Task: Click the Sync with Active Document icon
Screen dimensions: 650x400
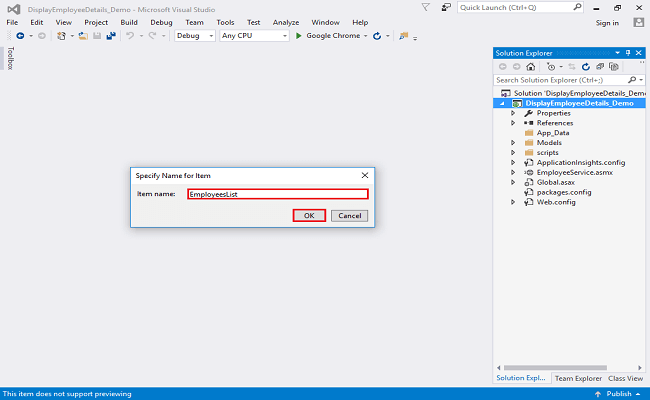Action: click(x=572, y=67)
